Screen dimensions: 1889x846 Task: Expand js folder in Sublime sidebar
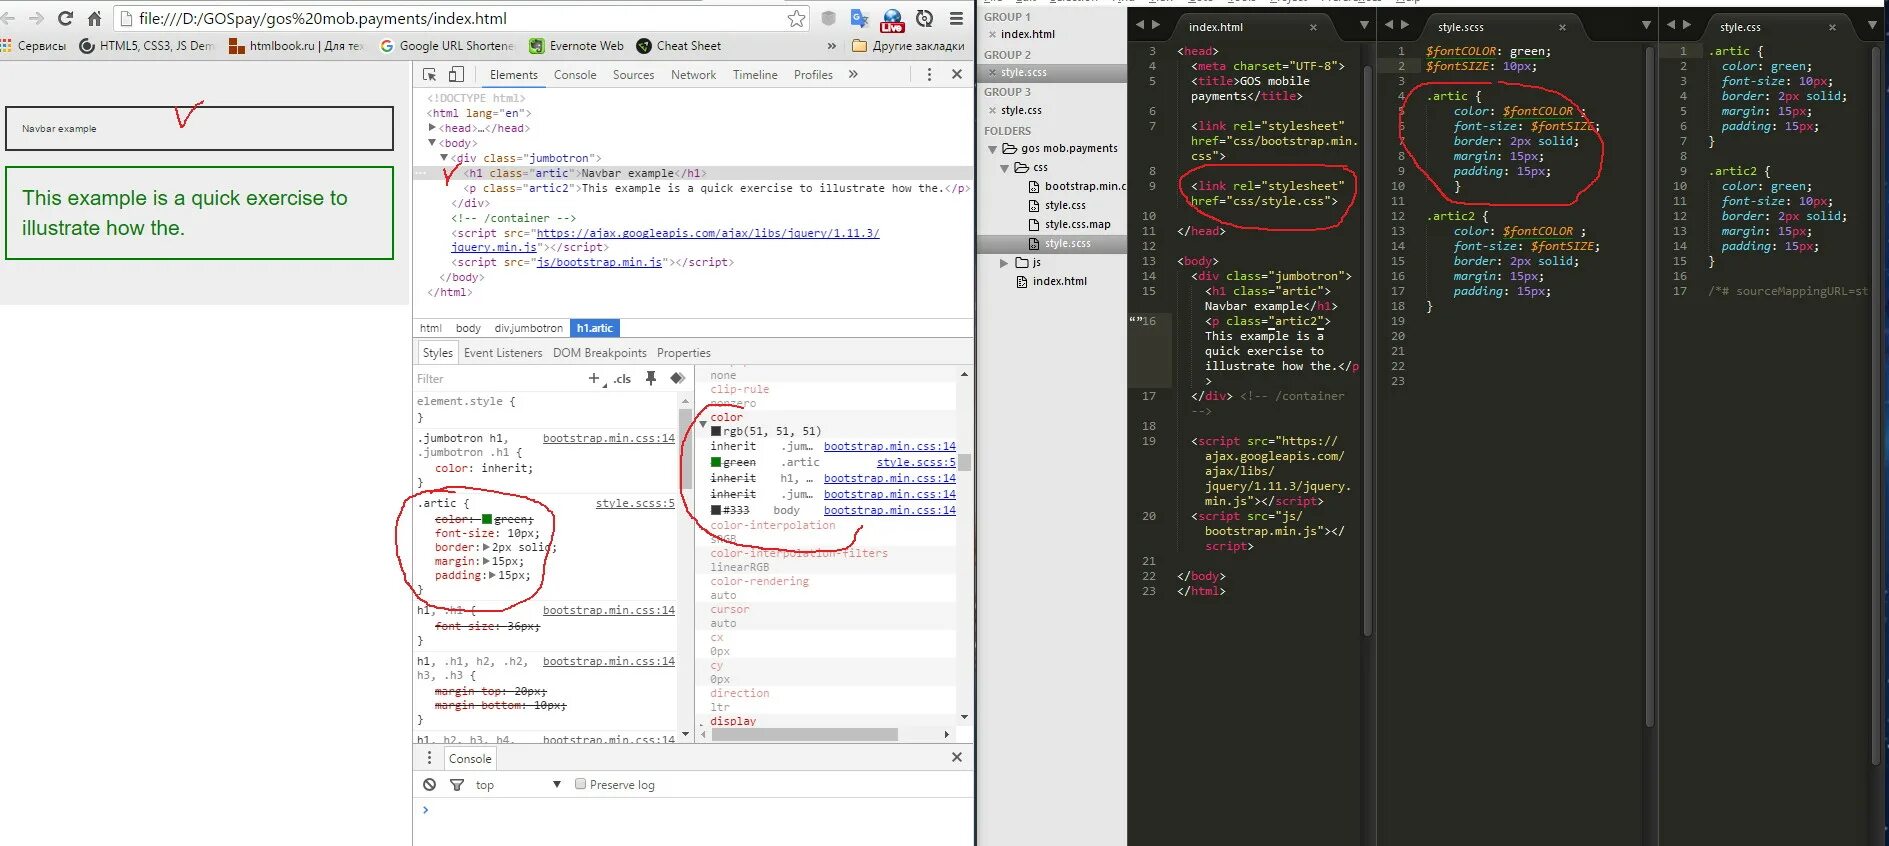1005,263
